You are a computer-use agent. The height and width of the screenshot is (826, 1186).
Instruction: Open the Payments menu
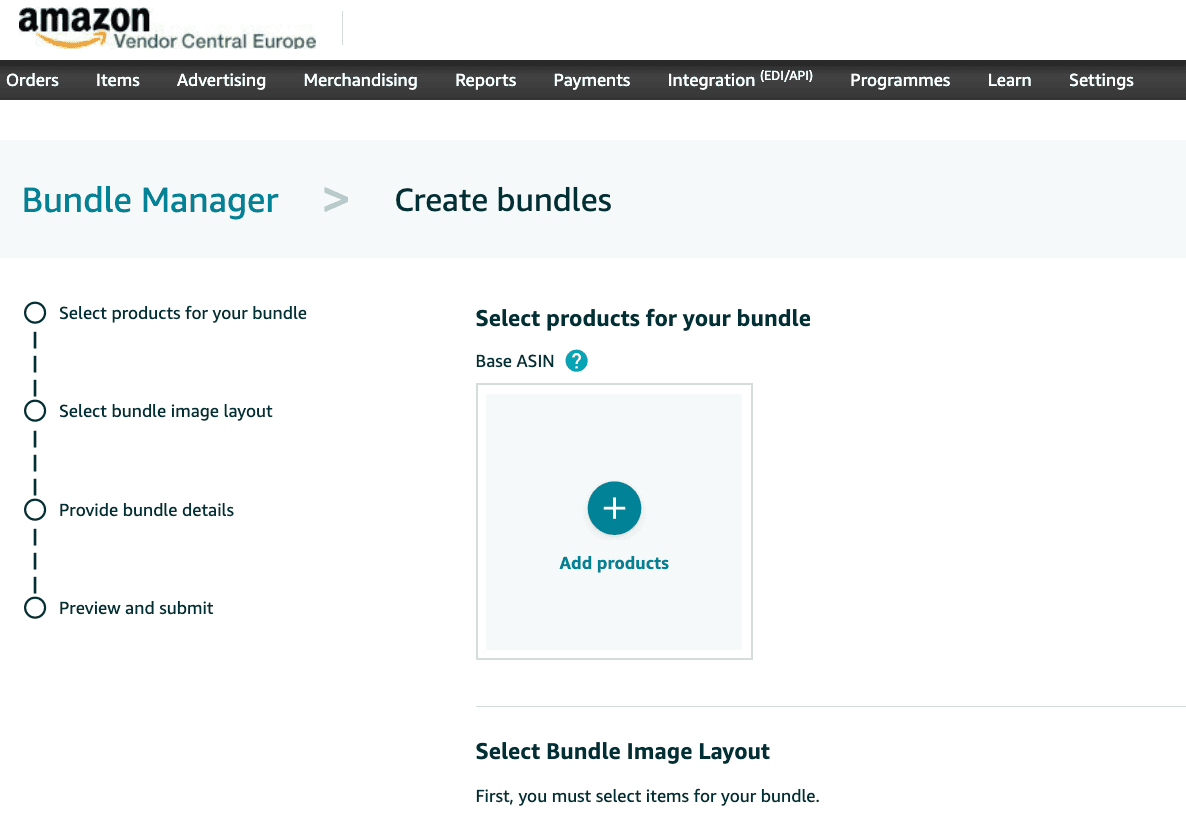coord(592,80)
